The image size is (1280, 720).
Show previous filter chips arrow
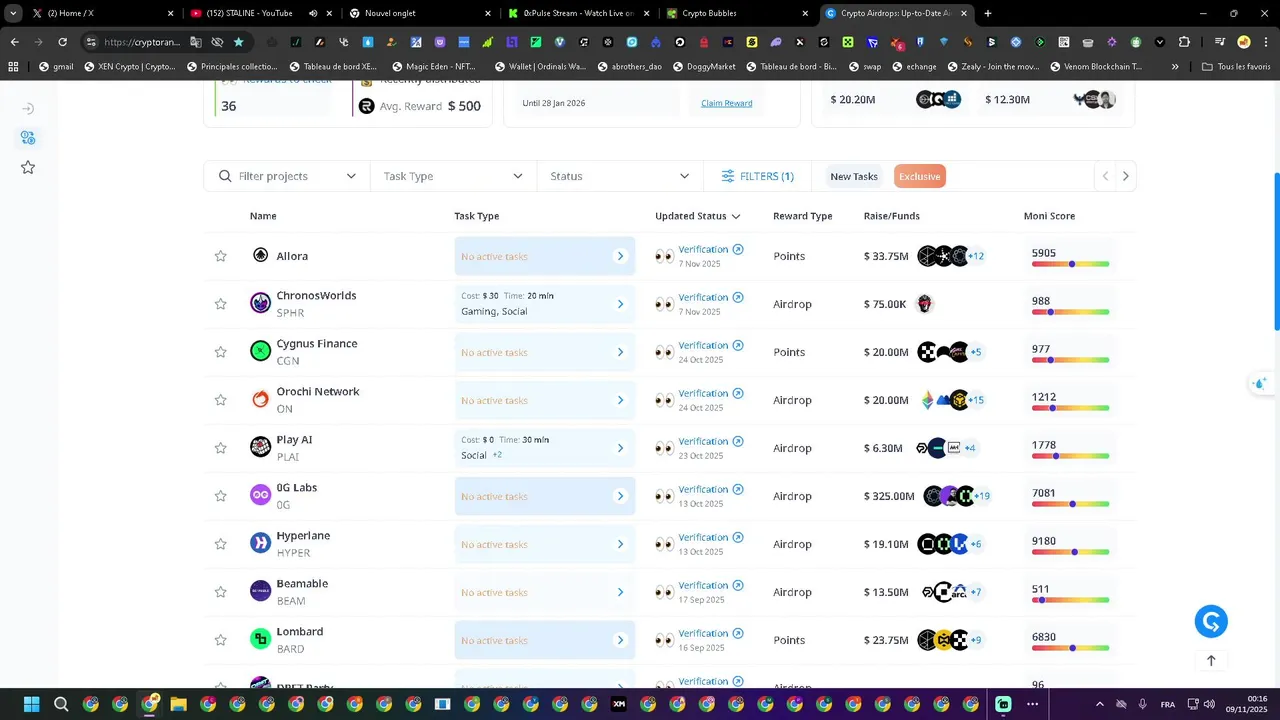pos(1105,176)
